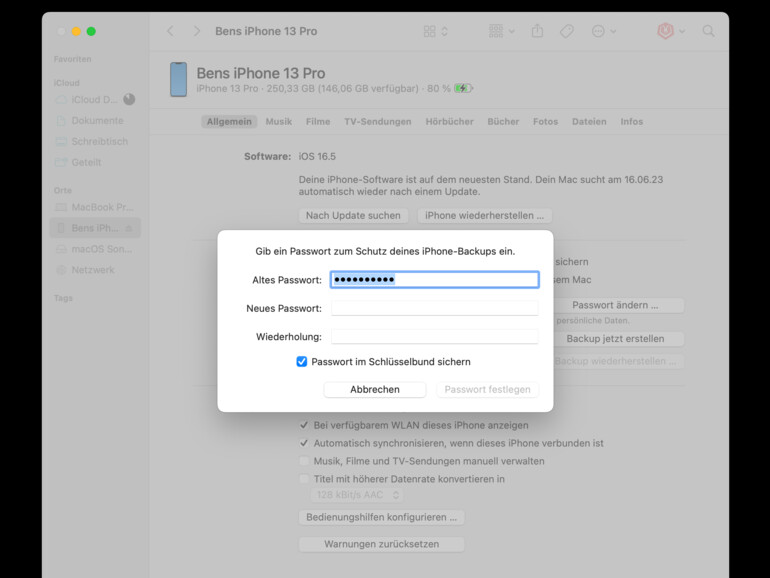Image resolution: width=770 pixels, height=578 pixels.
Task: Click Abbrechen in the password dialog
Action: click(375, 389)
